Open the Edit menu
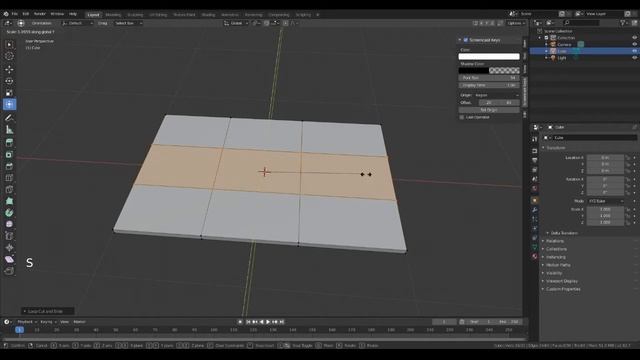The image size is (640, 360). click(26, 14)
